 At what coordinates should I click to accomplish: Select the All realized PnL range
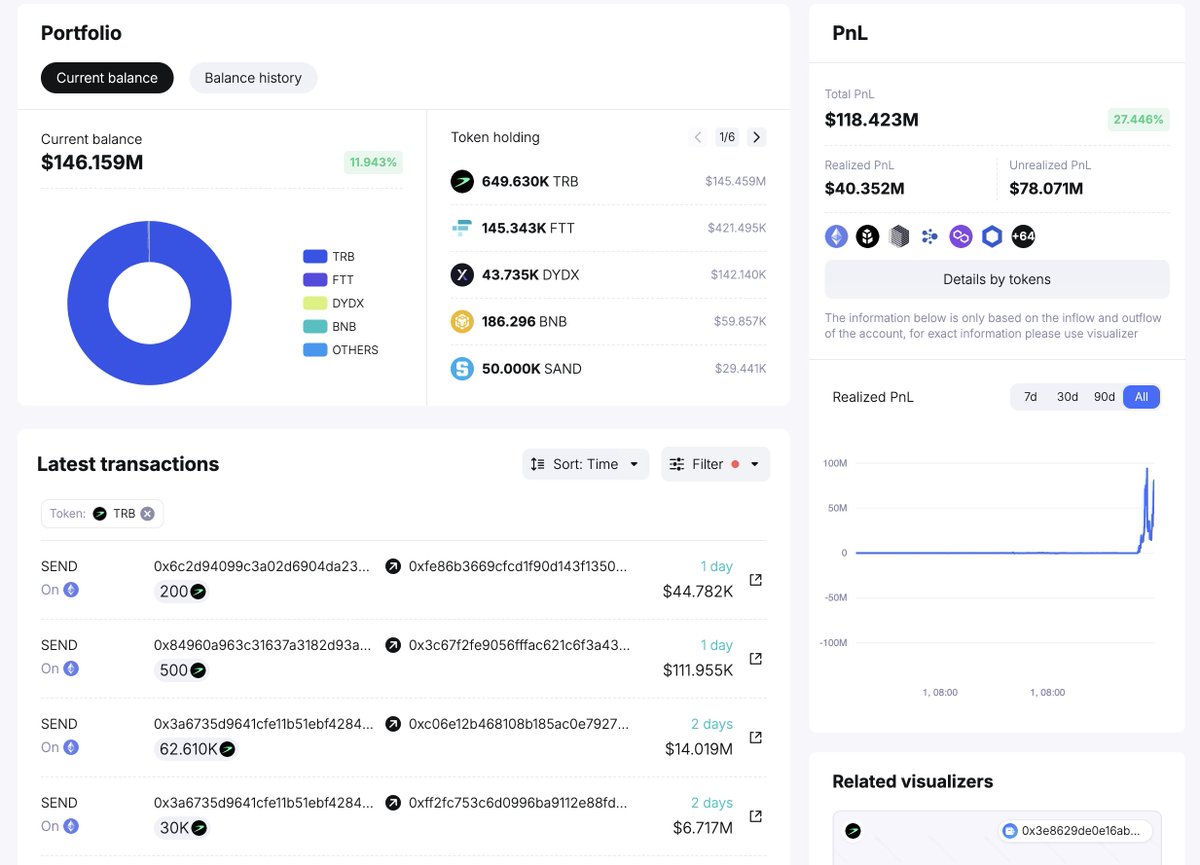1141,397
